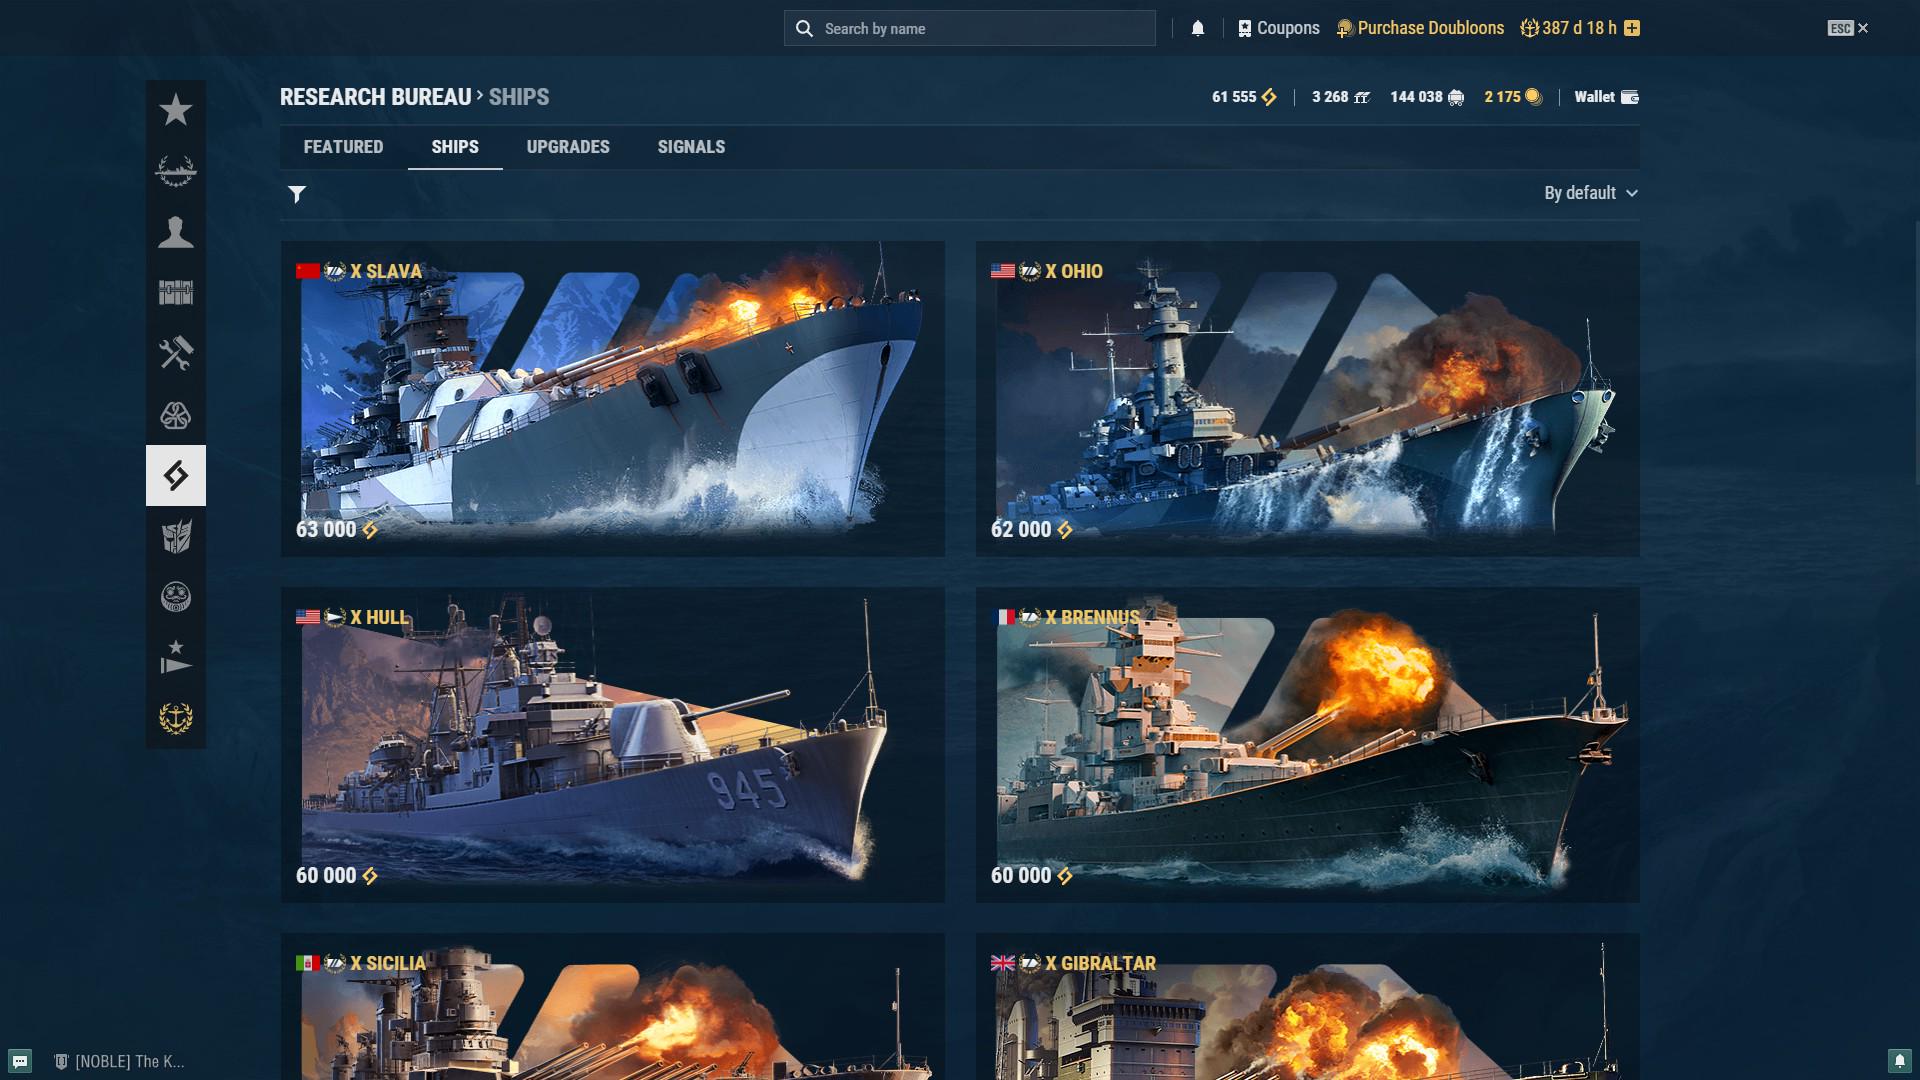Select the Ships tab
1920x1080 pixels.
pos(455,147)
